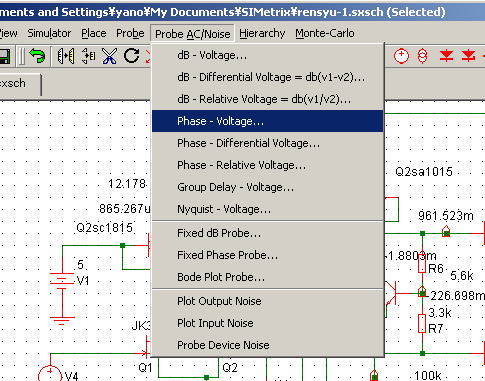The width and height of the screenshot is (485, 381).
Task: Place a current source from the toolbar
Action: 422,56
